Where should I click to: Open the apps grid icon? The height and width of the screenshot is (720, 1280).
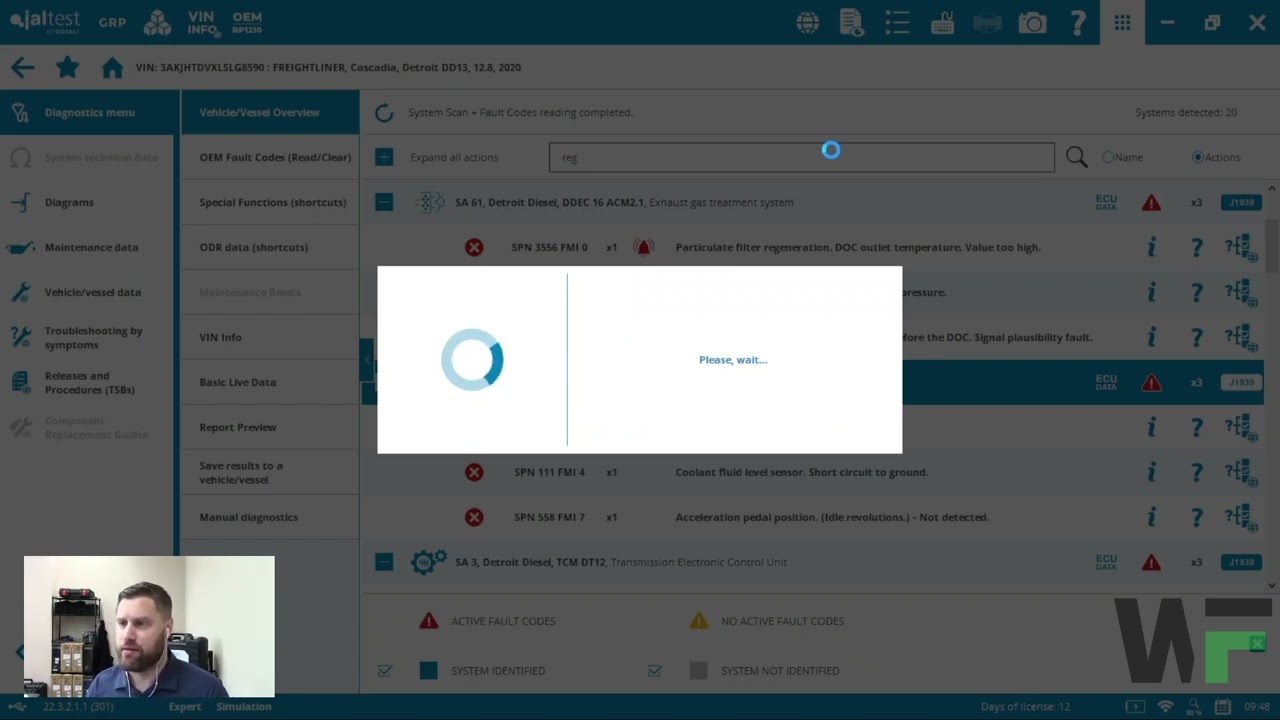pos(1122,22)
